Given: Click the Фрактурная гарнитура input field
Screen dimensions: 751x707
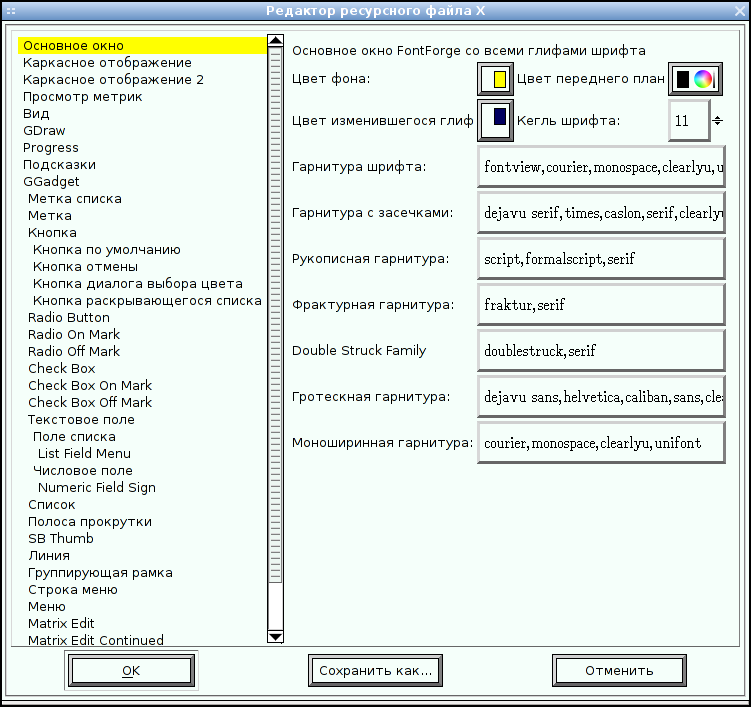Looking at the screenshot, I should pos(601,305).
